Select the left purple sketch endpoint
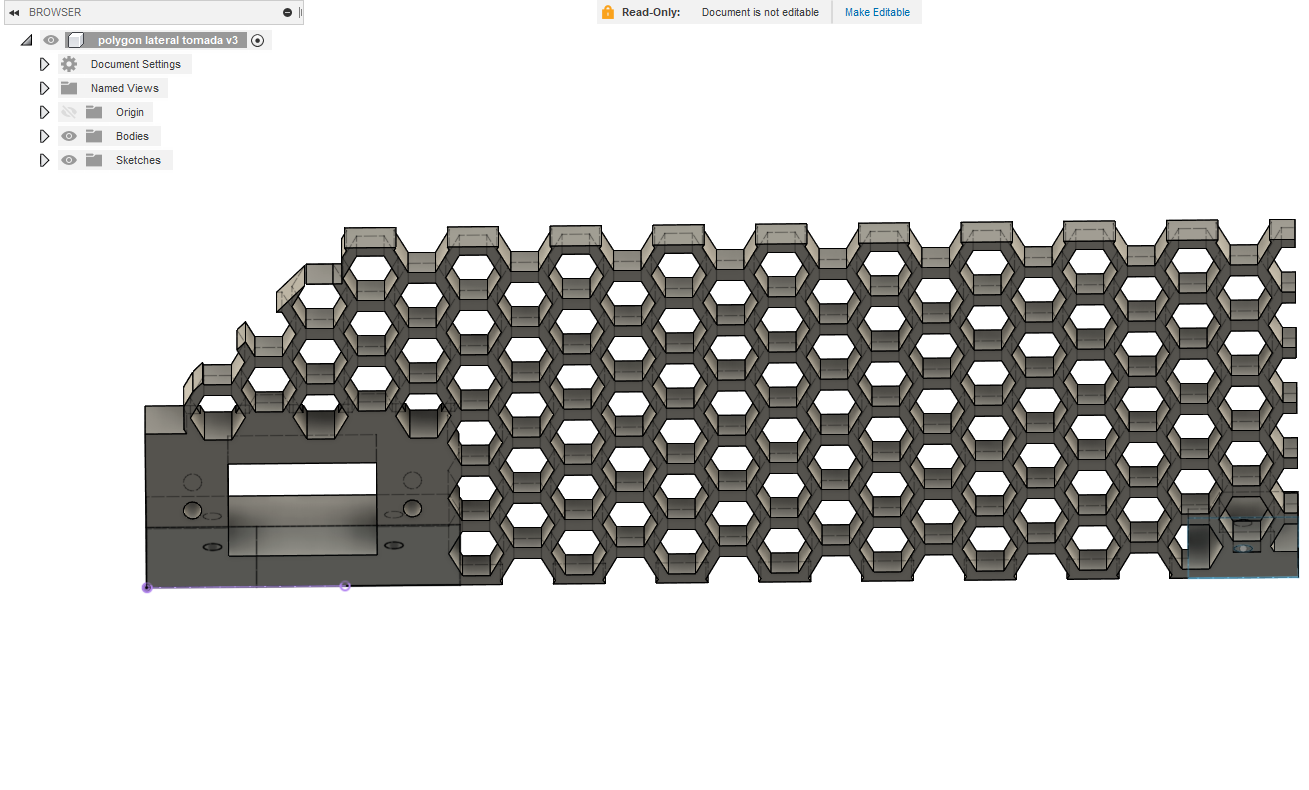This screenshot has height=790, width=1309. [x=147, y=588]
